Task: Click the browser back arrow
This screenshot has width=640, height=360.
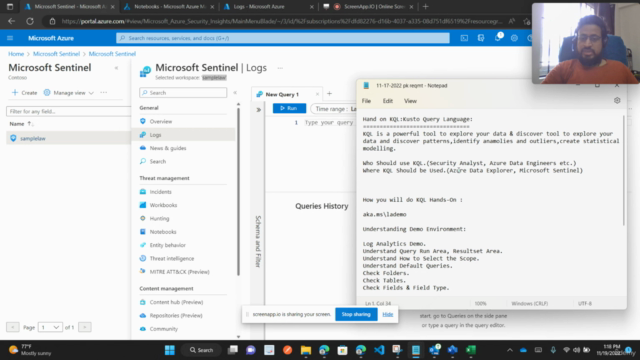Action: click(x=11, y=21)
